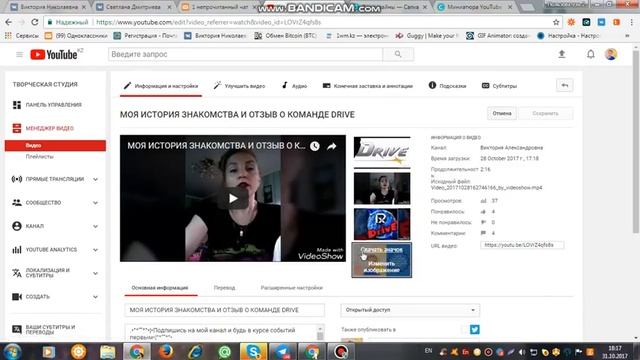This screenshot has height=360, width=640.
Task: Reload the page in Chrome
Action: tap(35, 22)
